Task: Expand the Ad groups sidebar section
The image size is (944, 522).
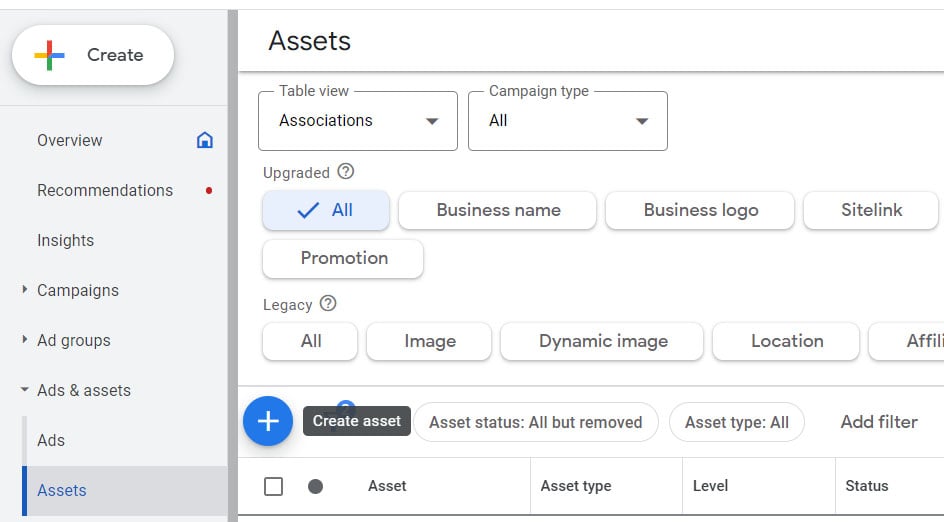Action: click(x=25, y=340)
